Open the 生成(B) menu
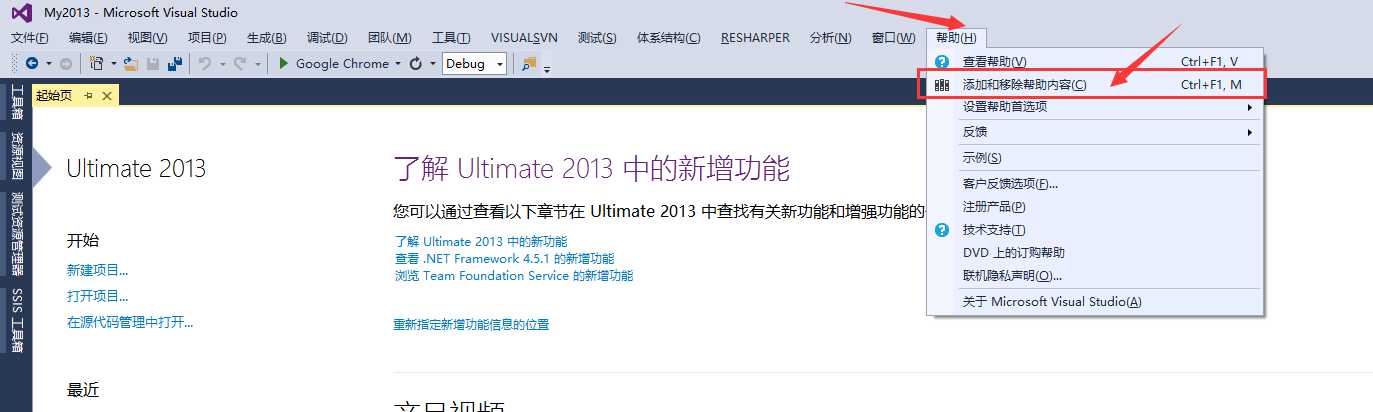1373x412 pixels. click(267, 38)
